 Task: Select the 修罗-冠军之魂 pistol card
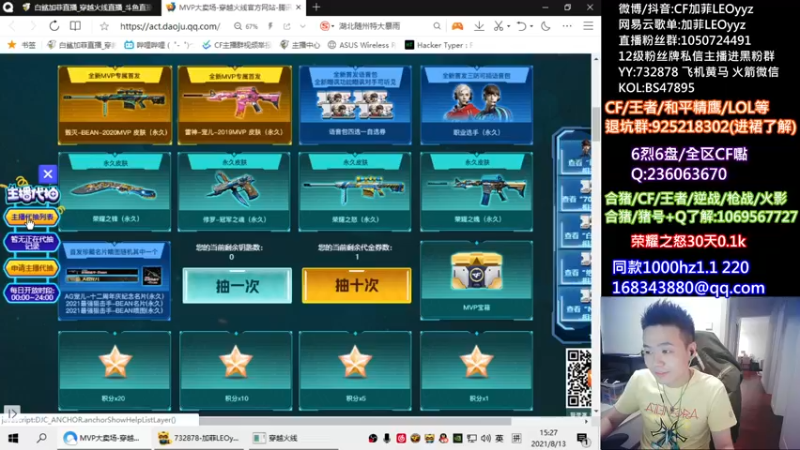(x=234, y=191)
